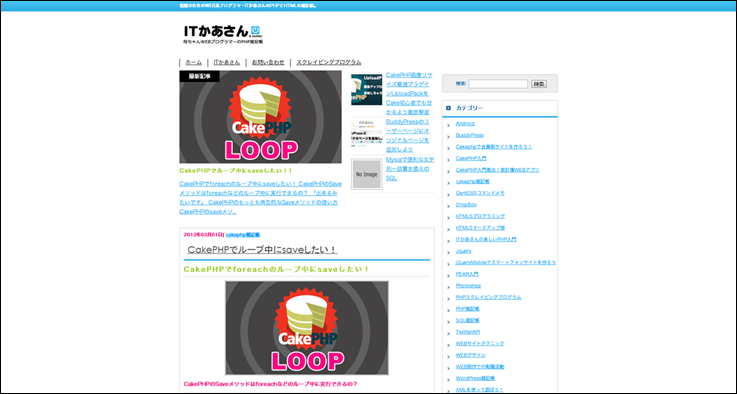Open the Android category
737x394 pixels.
pos(465,124)
